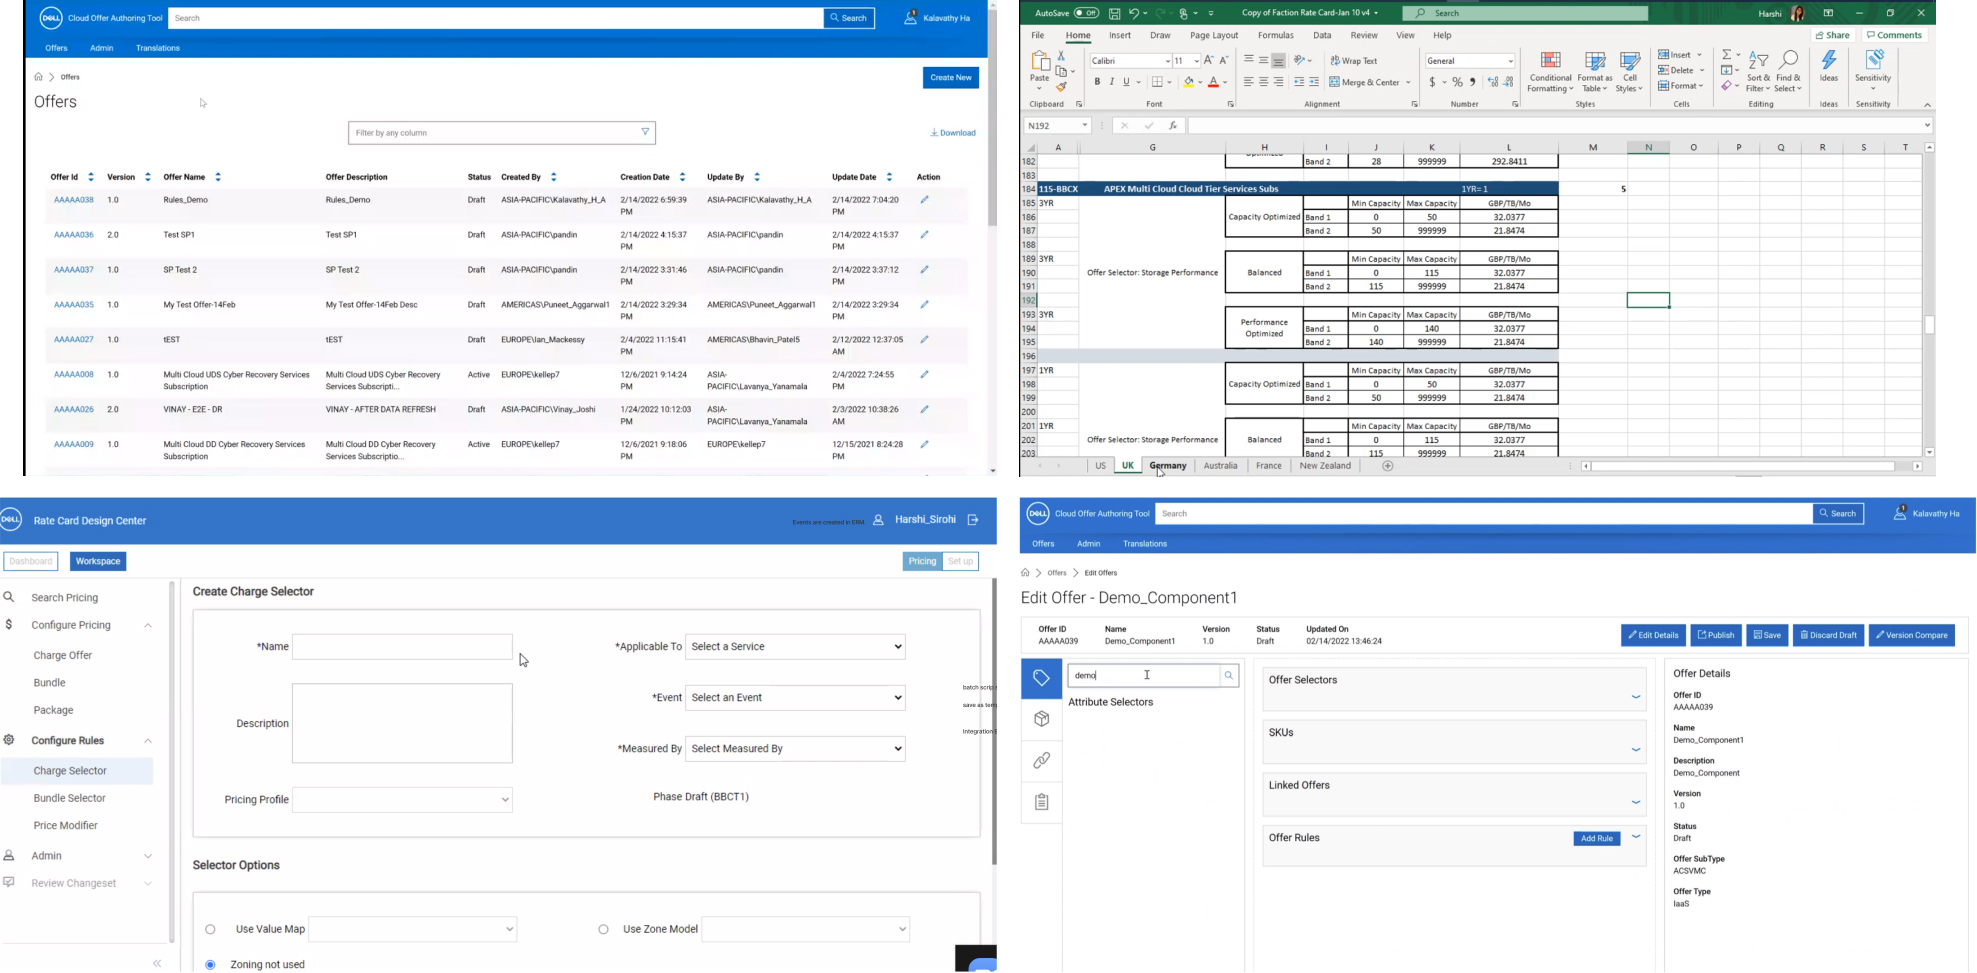Click the Add Rule button
Screen dimensions: 1977x973
1596,839
